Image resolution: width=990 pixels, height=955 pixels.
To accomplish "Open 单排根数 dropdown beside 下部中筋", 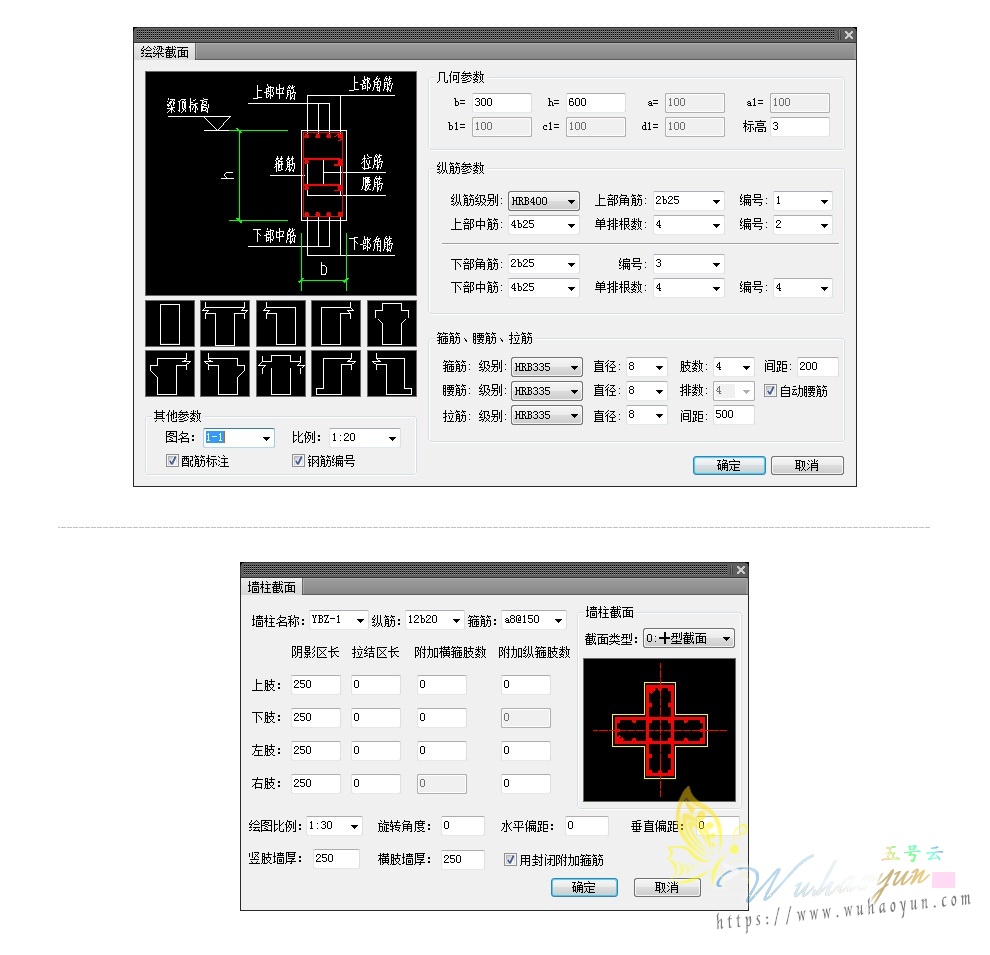I will coord(688,288).
